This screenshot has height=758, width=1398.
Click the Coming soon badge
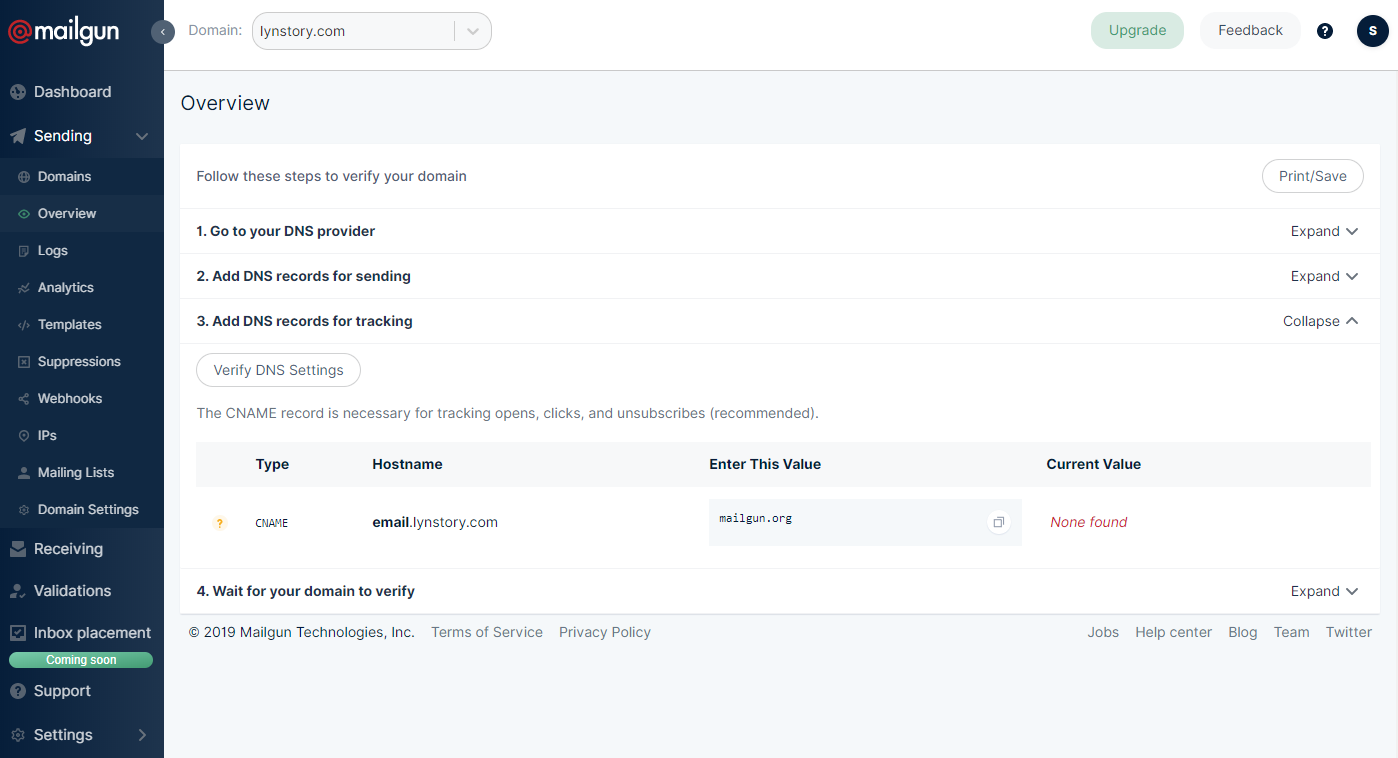coord(81,660)
